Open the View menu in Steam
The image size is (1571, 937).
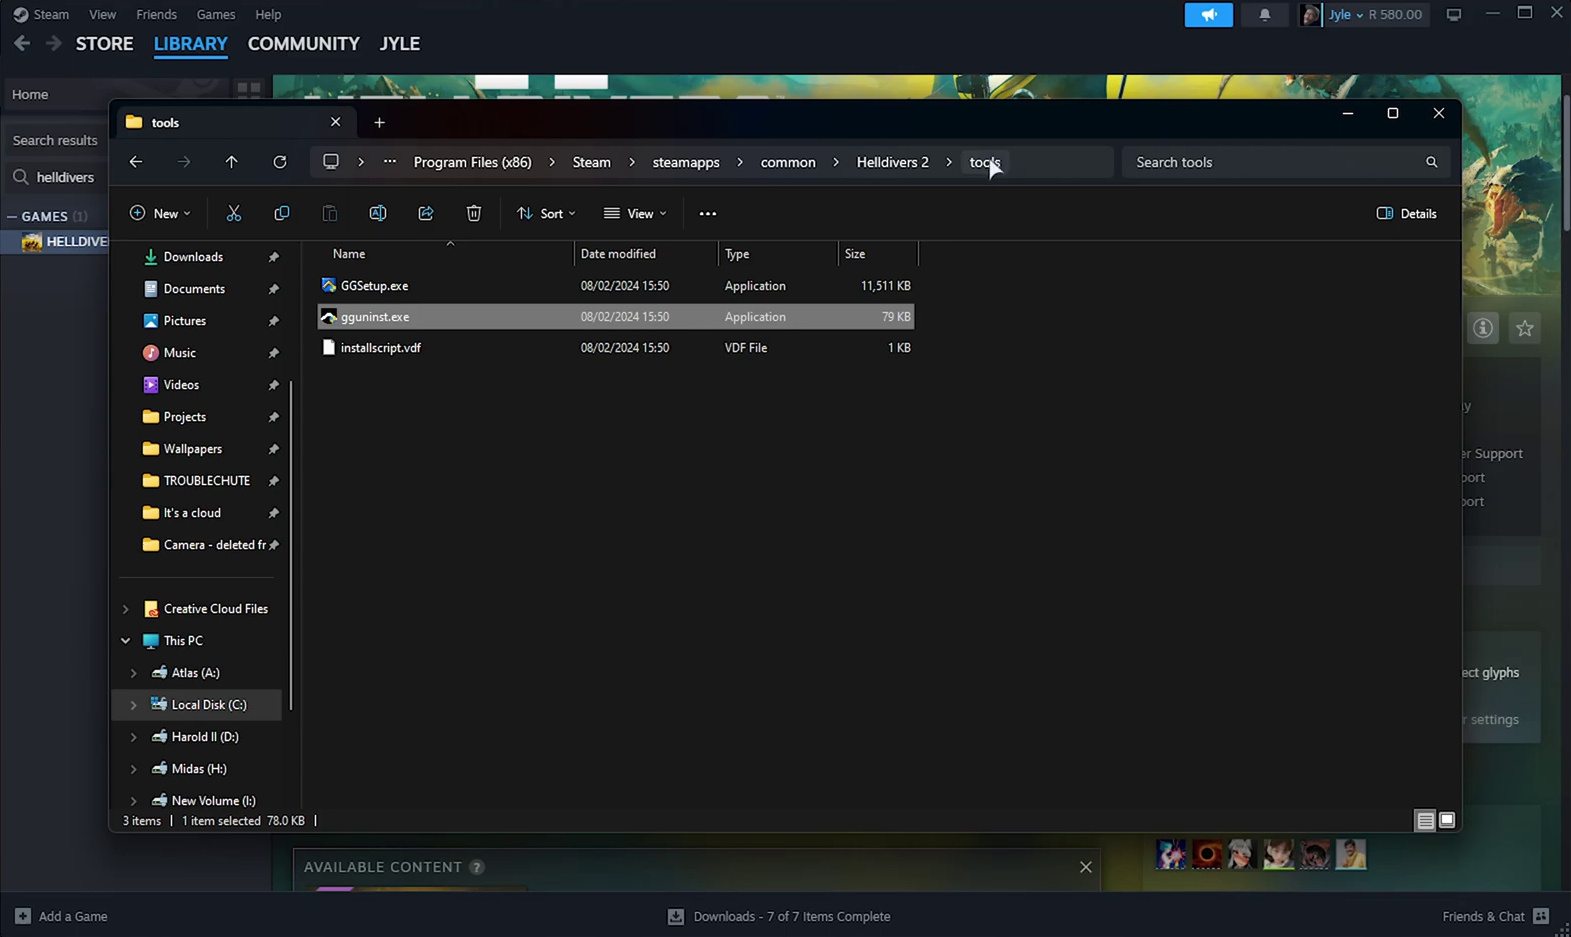[102, 14]
